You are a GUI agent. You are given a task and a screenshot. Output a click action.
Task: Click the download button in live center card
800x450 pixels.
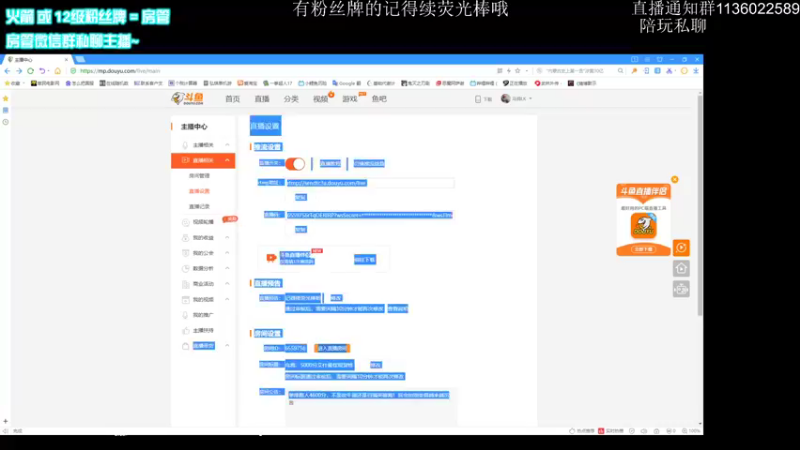(x=365, y=260)
